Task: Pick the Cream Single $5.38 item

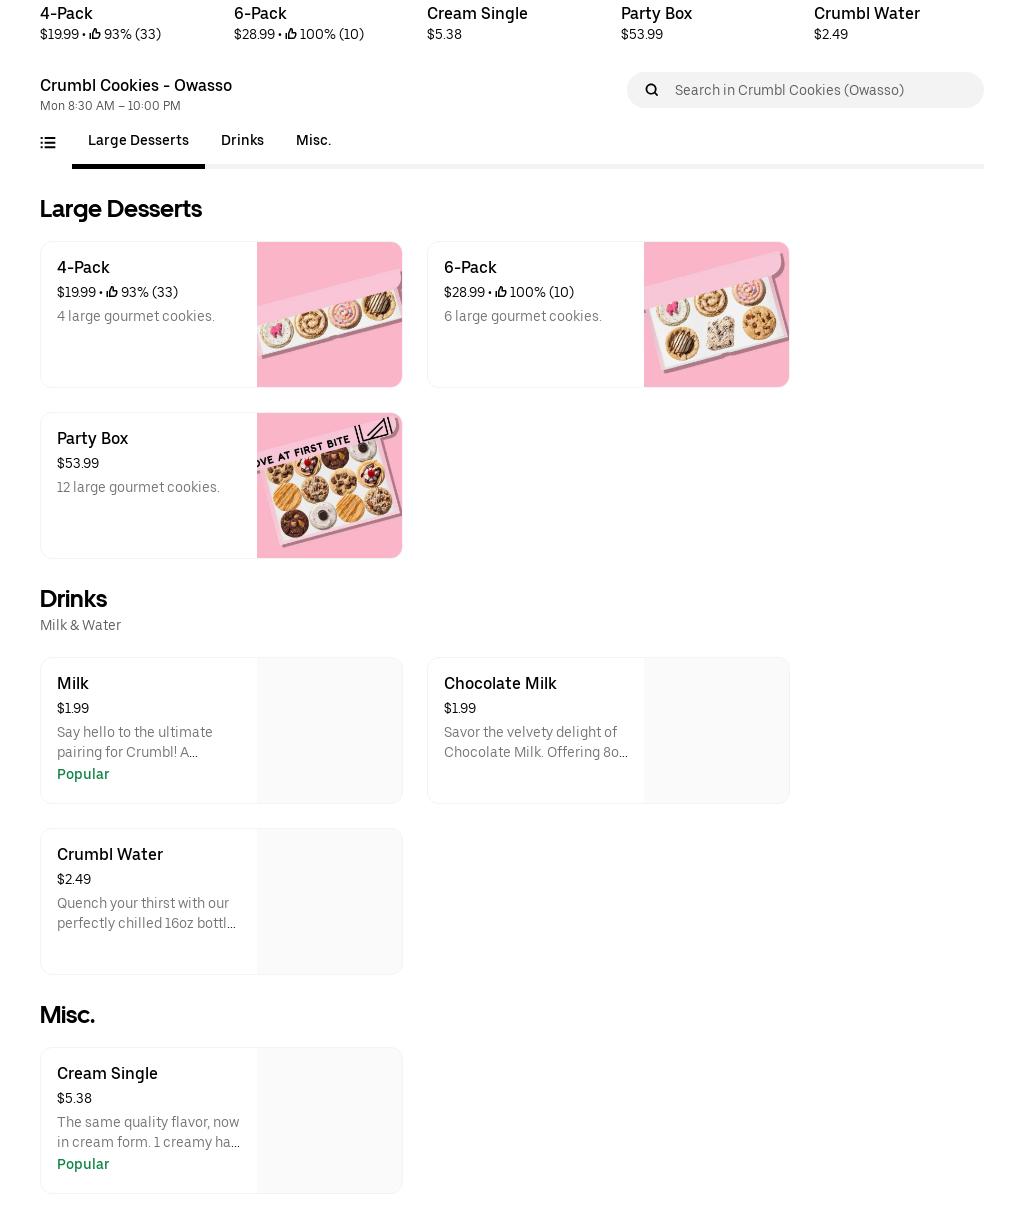Action: (x=221, y=1120)
